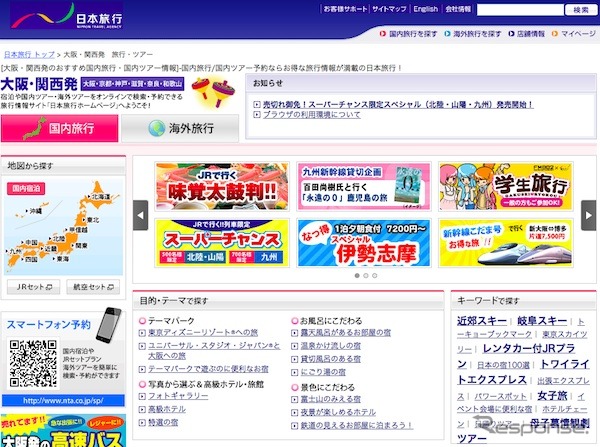
Task: Select the third carousel page dot
Action: [375, 276]
